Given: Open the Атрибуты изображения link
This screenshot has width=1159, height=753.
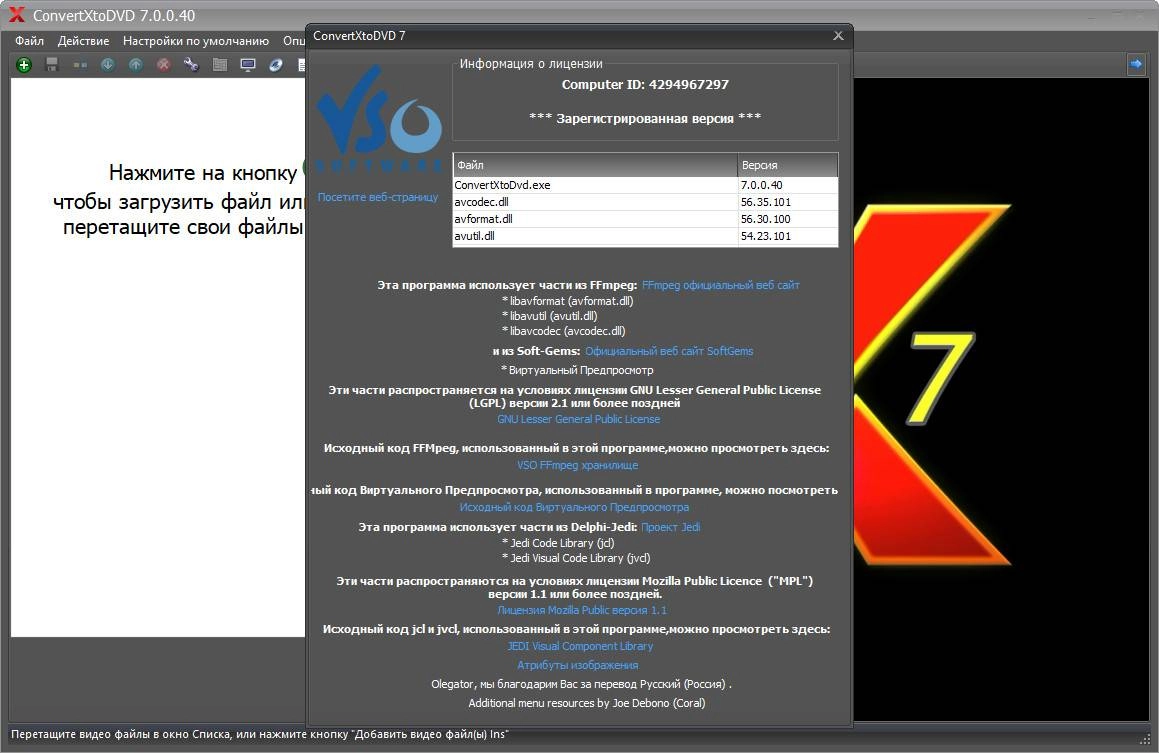Looking at the screenshot, I should 577,665.
